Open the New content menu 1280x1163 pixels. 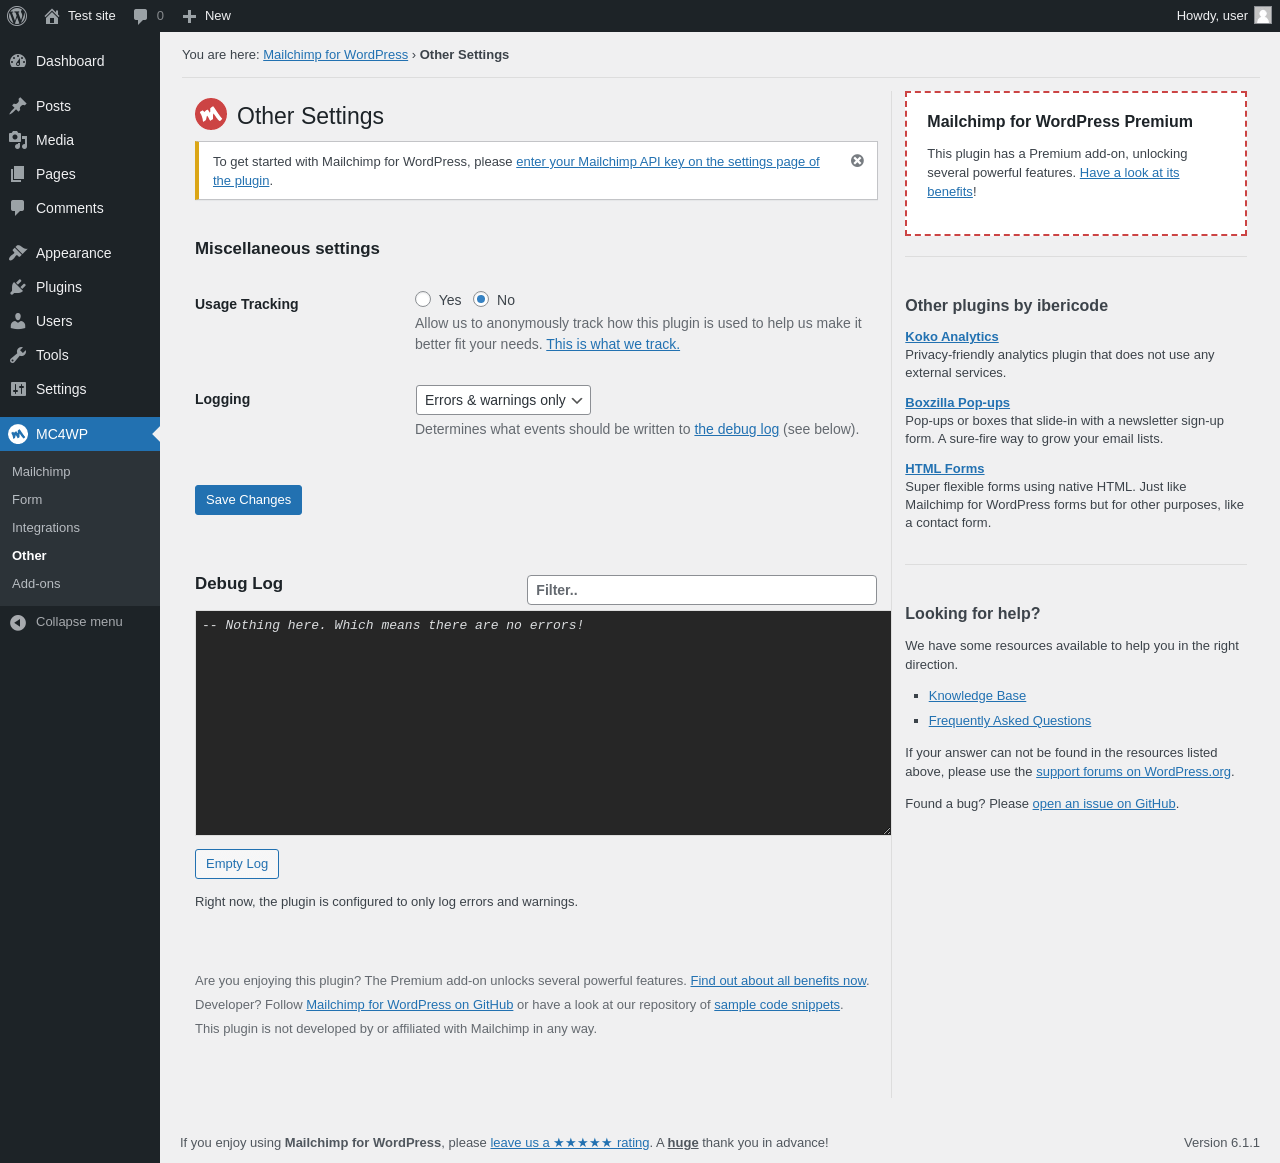(207, 16)
